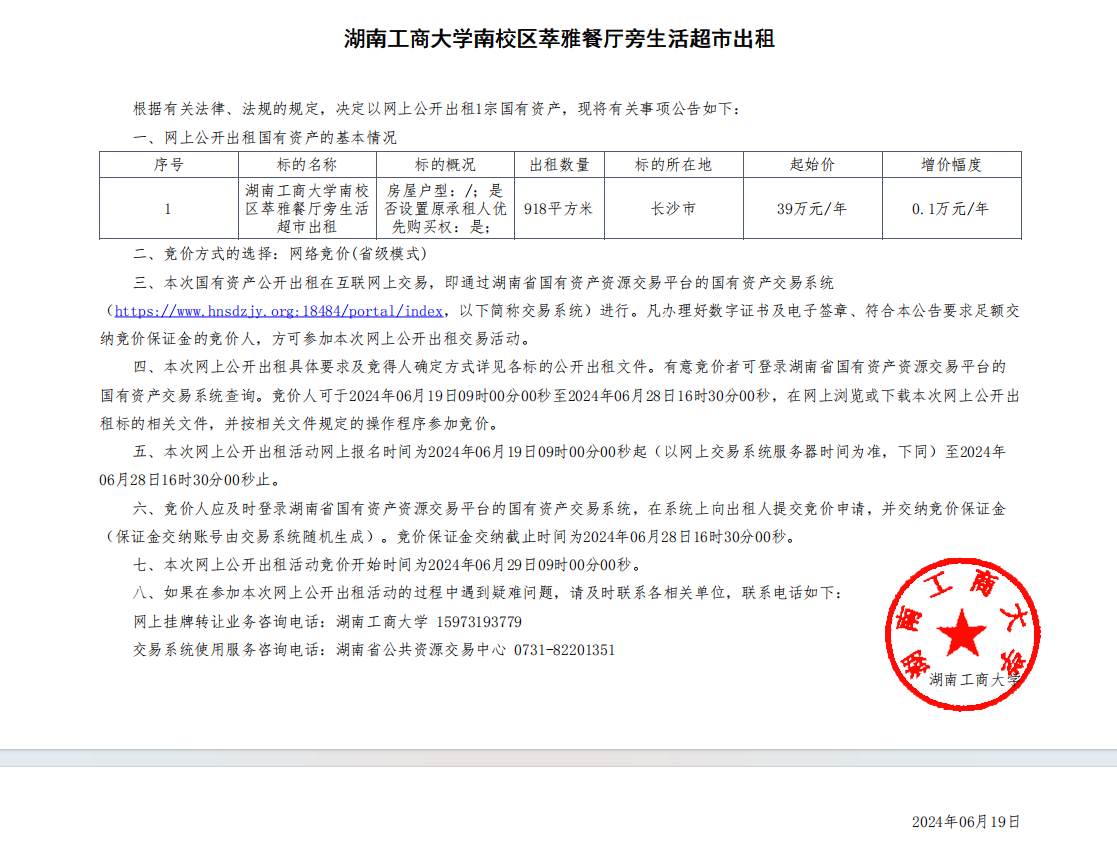The image size is (1117, 842).
Task: Click the 网络竞价(省级模式) bidding method text
Action: click(359, 255)
